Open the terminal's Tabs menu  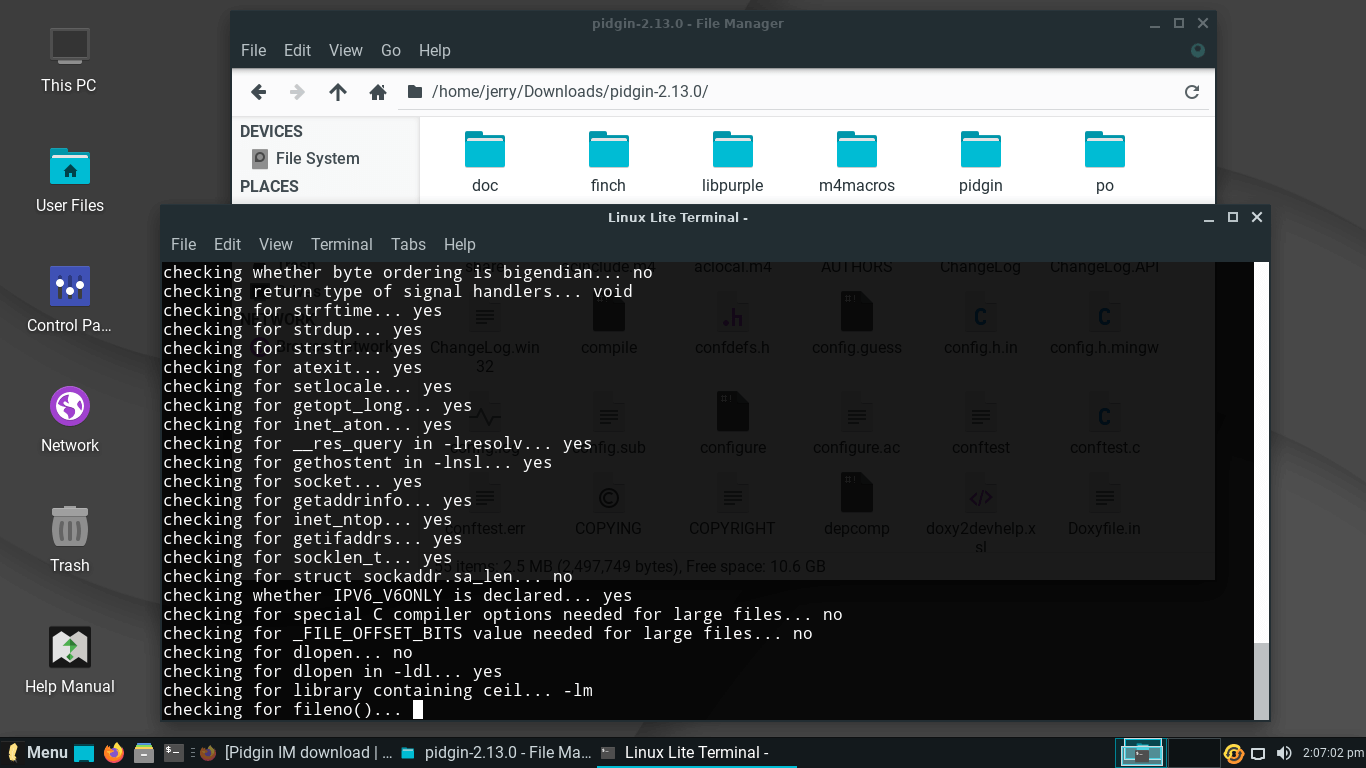coord(408,244)
